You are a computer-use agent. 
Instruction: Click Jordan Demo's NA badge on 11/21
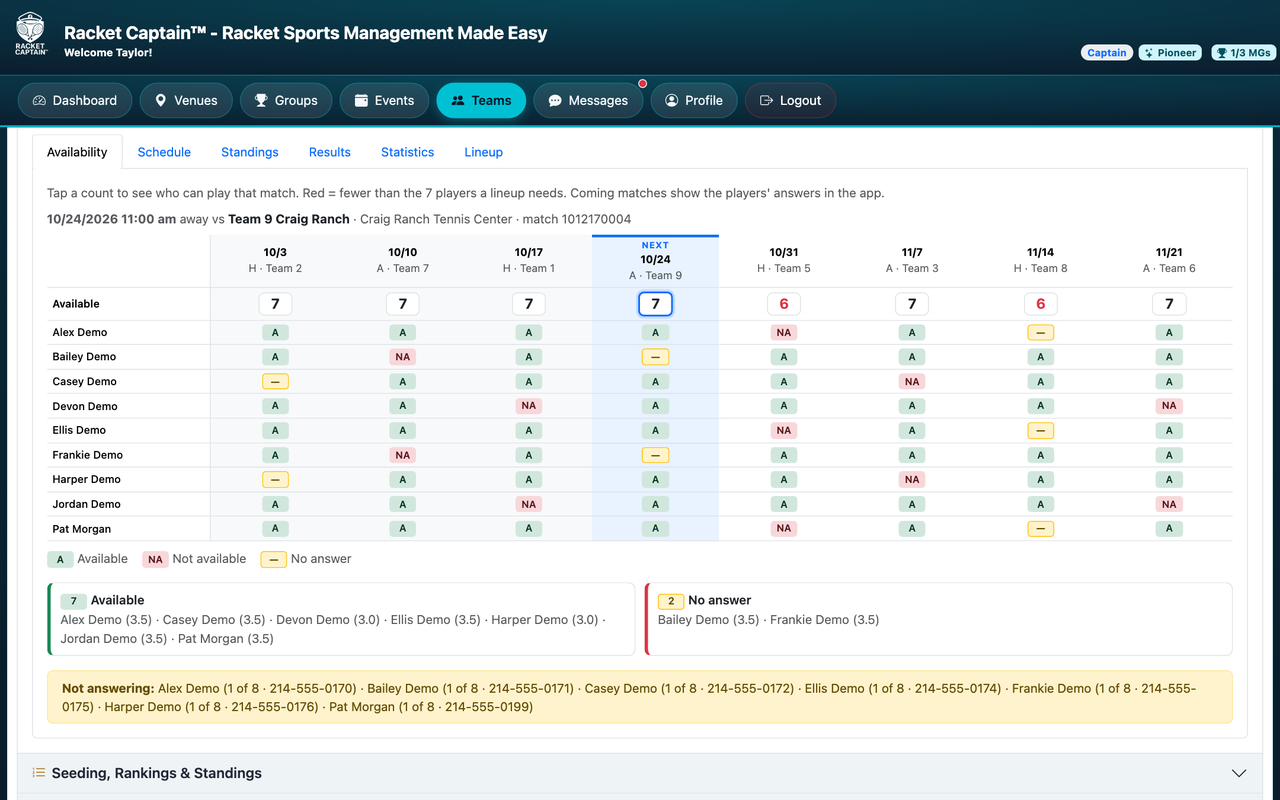coord(1169,504)
